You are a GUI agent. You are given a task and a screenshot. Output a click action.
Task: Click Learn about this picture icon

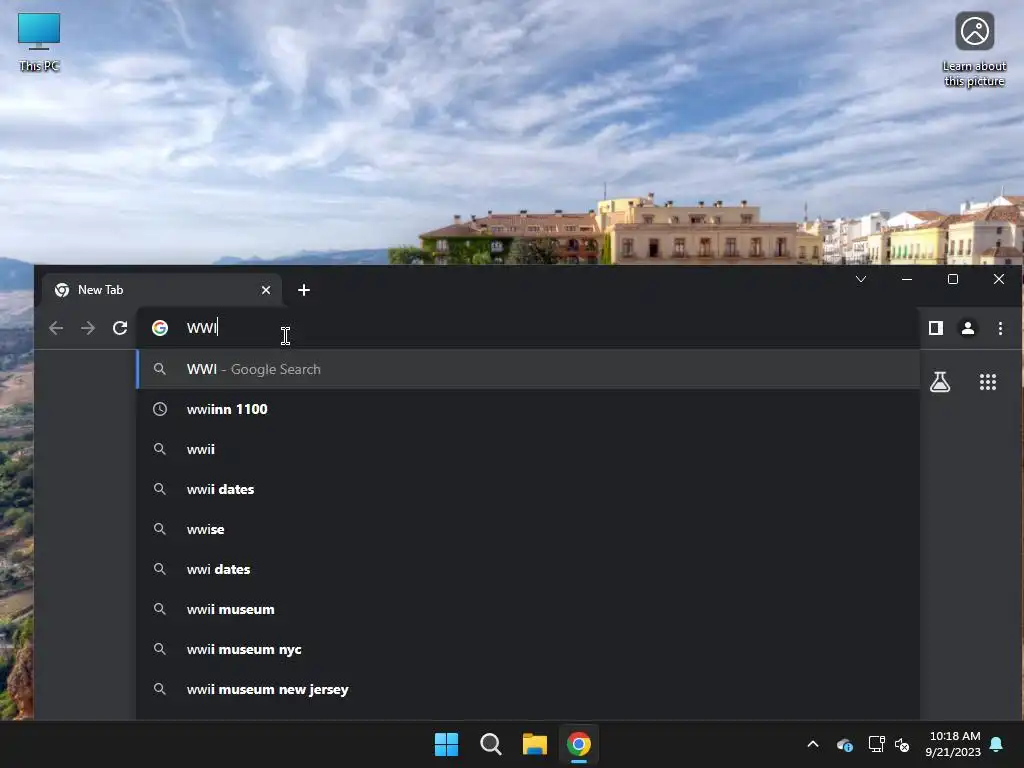pyautogui.click(x=974, y=49)
